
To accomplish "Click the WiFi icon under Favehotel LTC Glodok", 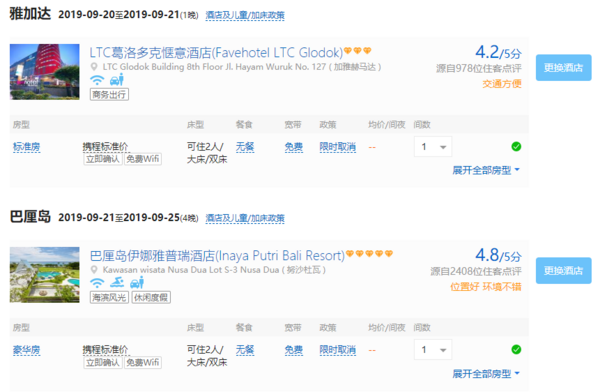I will point(97,80).
